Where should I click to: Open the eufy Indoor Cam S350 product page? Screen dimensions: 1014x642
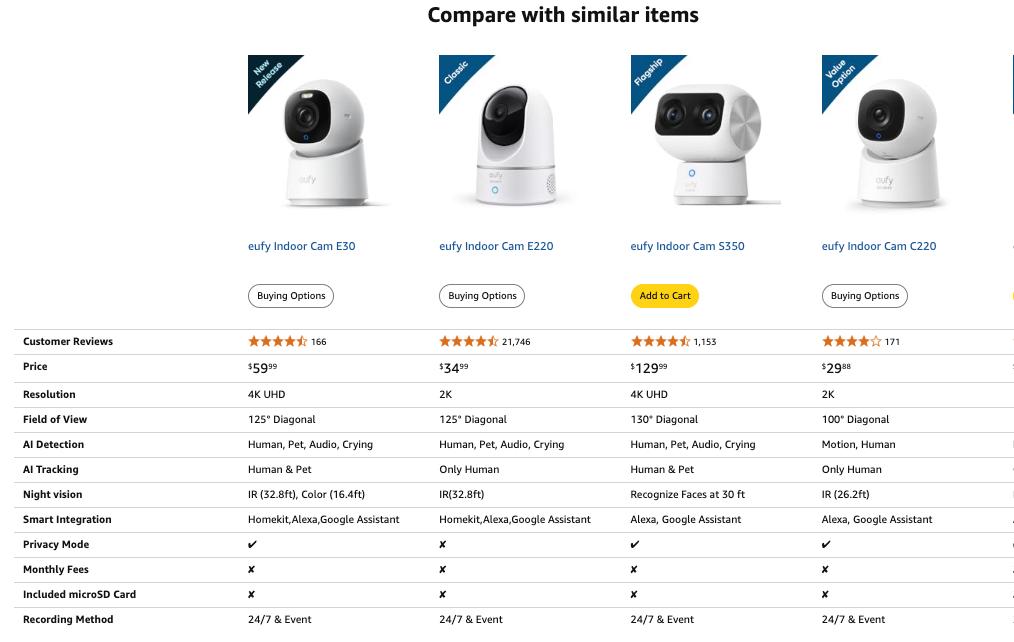tap(687, 246)
